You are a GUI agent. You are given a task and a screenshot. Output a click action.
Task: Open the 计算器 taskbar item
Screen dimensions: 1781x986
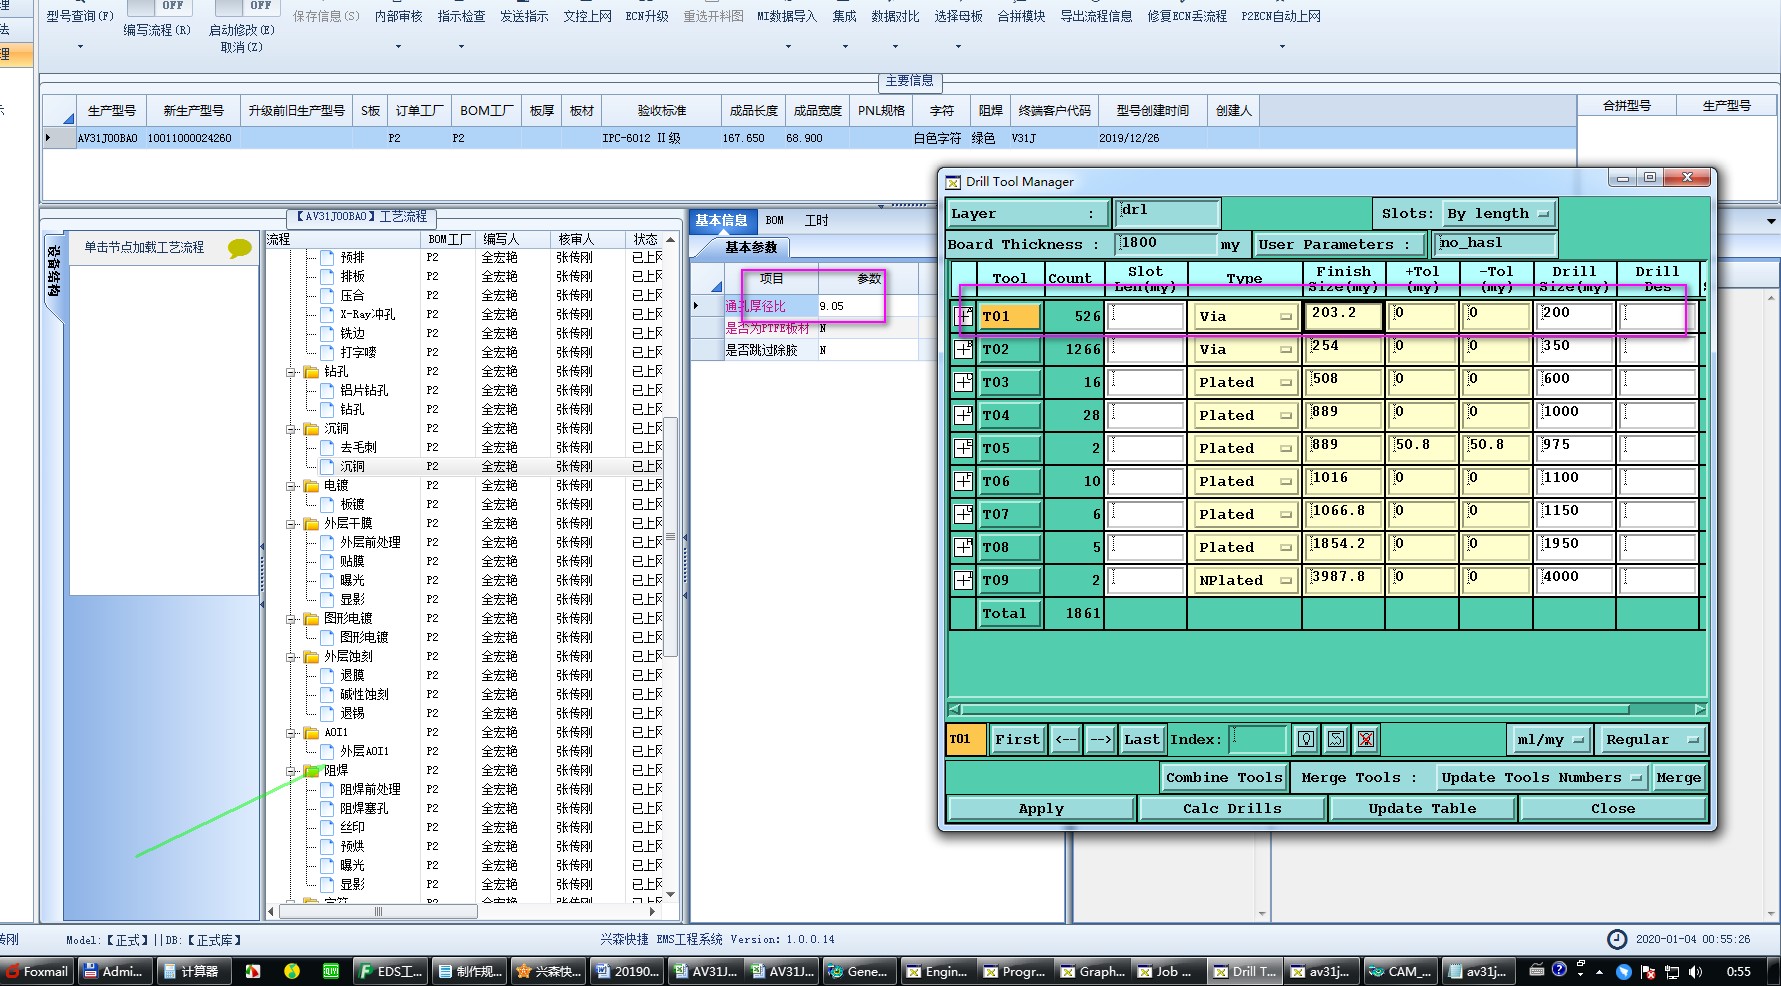[193, 971]
